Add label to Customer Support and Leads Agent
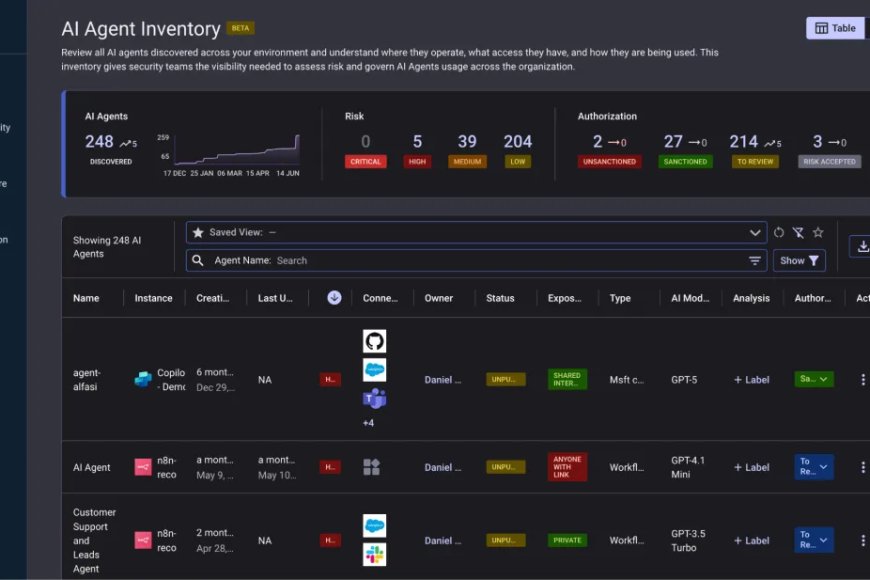870x580 pixels. coord(751,541)
